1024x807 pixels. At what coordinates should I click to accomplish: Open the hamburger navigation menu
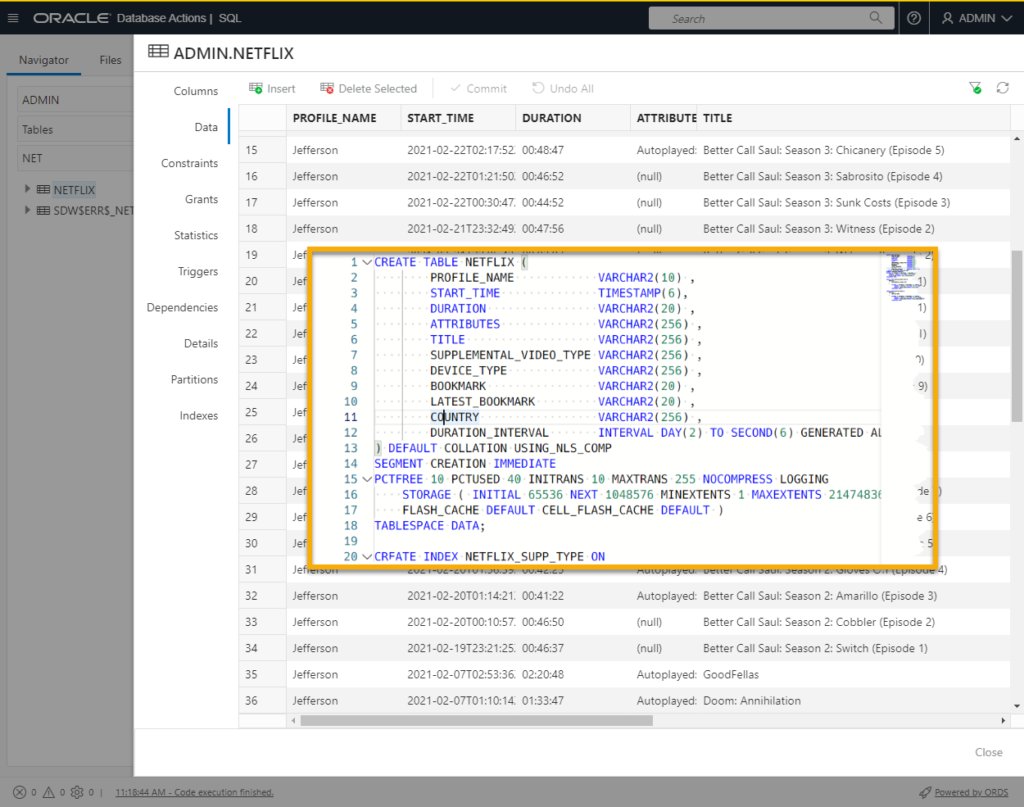pyautogui.click(x=13, y=18)
